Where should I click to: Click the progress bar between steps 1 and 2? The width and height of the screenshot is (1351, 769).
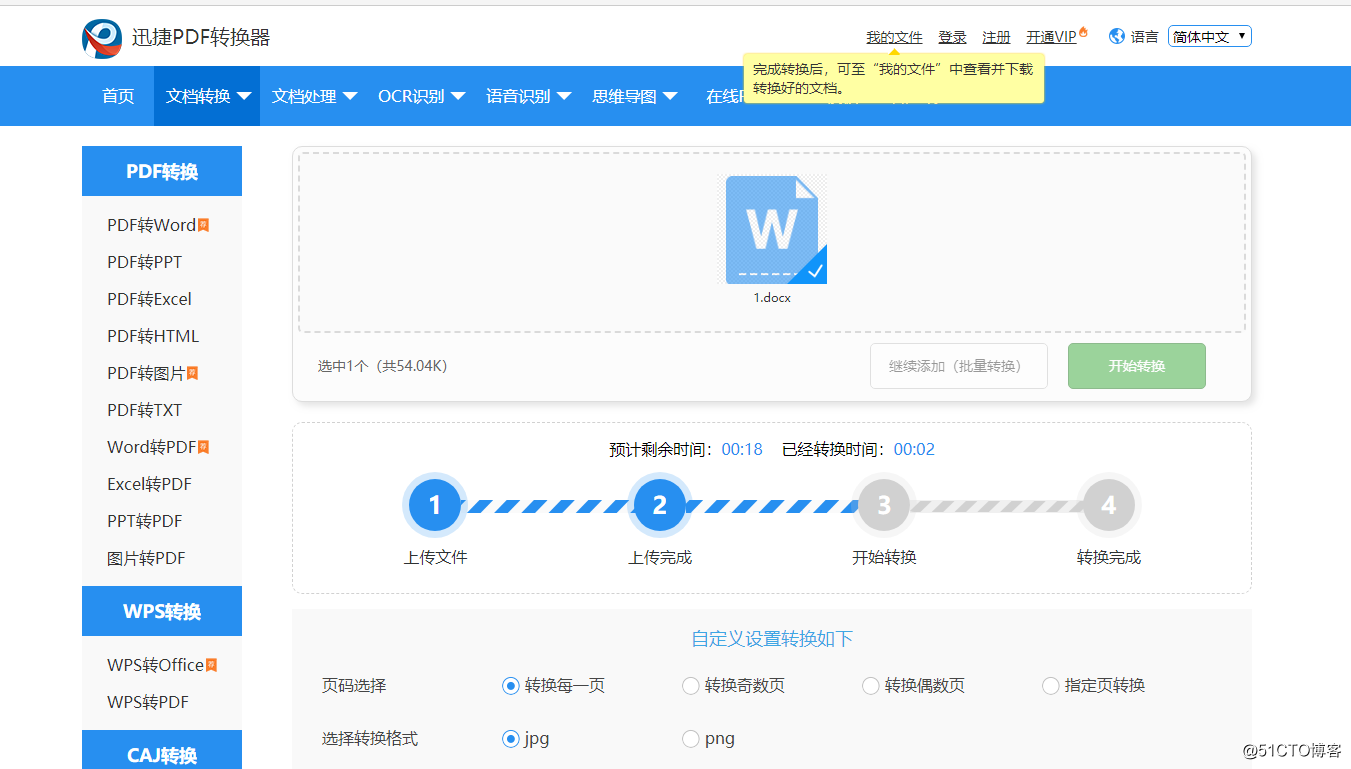547,506
